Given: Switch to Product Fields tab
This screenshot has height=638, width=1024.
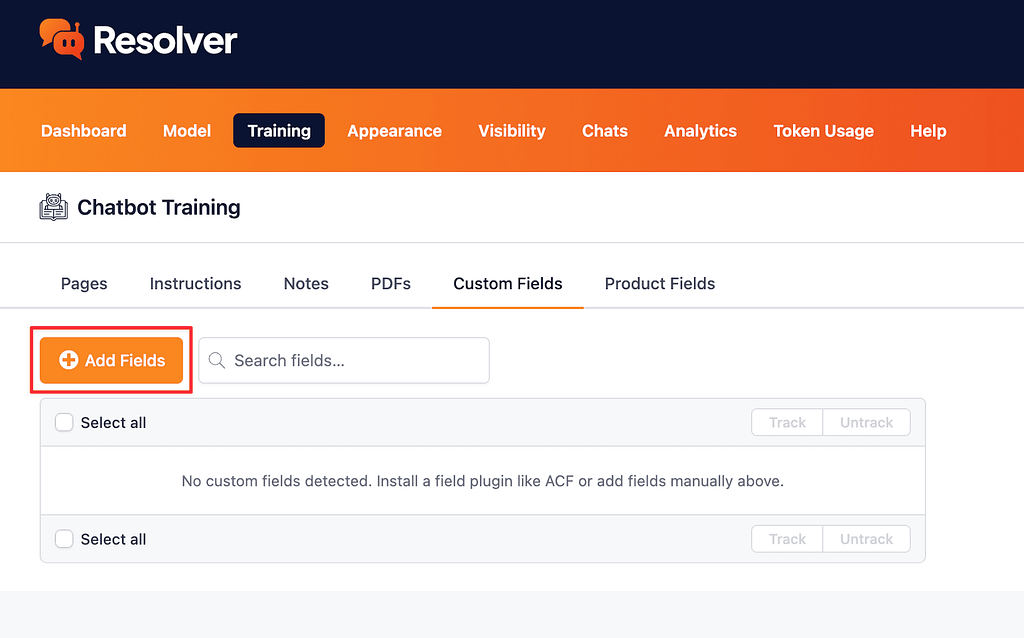Looking at the screenshot, I should pos(660,283).
